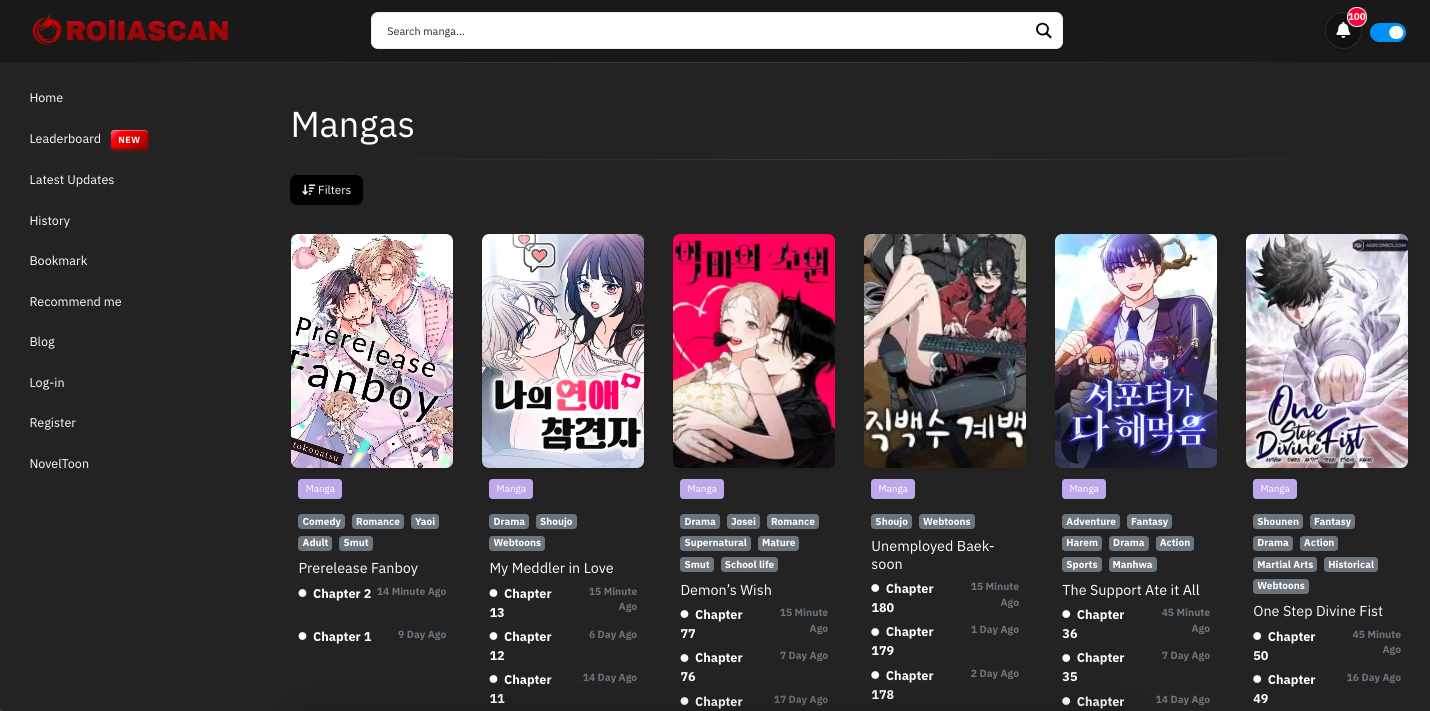
Task: Click the Log-in link
Action: click(47, 383)
